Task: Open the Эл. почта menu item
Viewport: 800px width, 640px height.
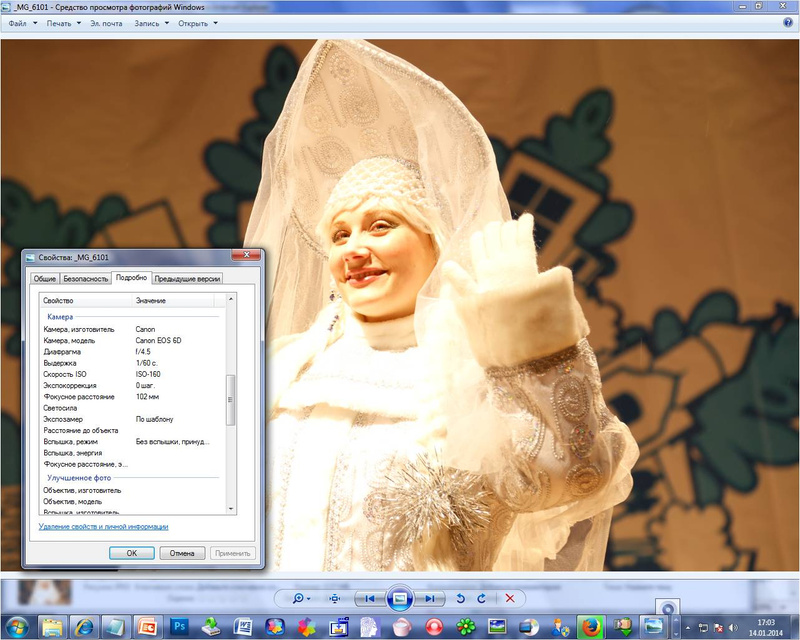Action: [x=105, y=22]
